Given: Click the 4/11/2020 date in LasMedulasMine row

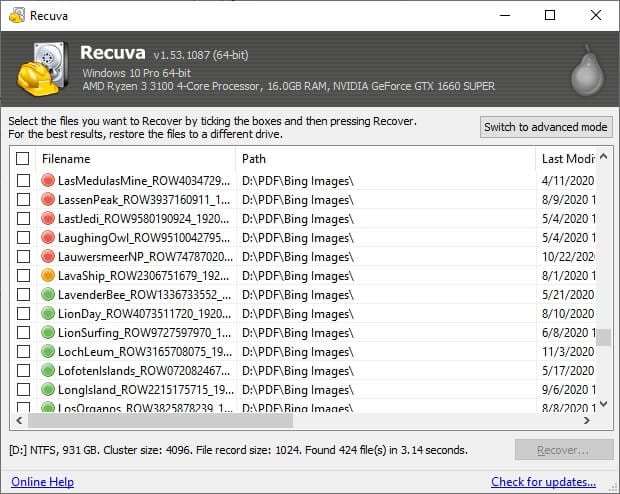Looking at the screenshot, I should pos(568,181).
